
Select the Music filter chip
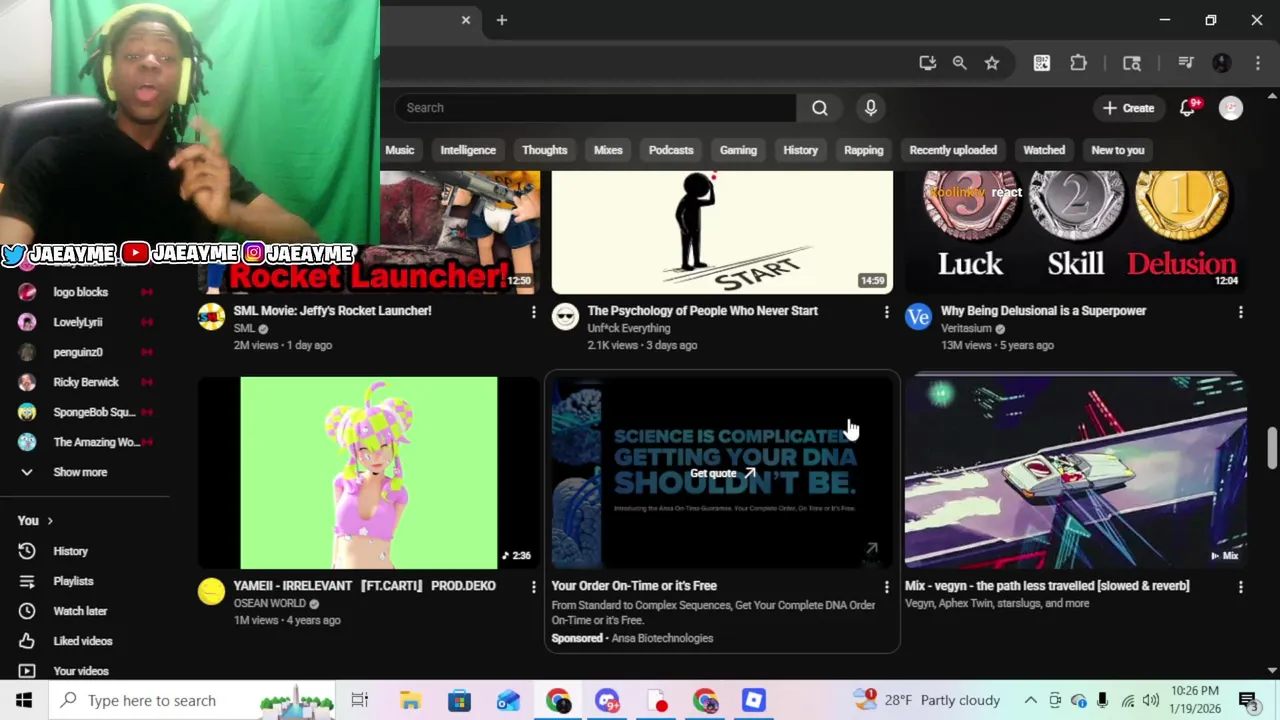(x=399, y=150)
